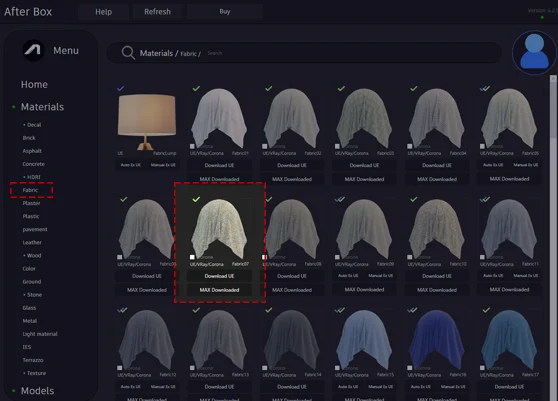Click Download UE under Fabric07
The height and width of the screenshot is (401, 558).
click(x=219, y=276)
